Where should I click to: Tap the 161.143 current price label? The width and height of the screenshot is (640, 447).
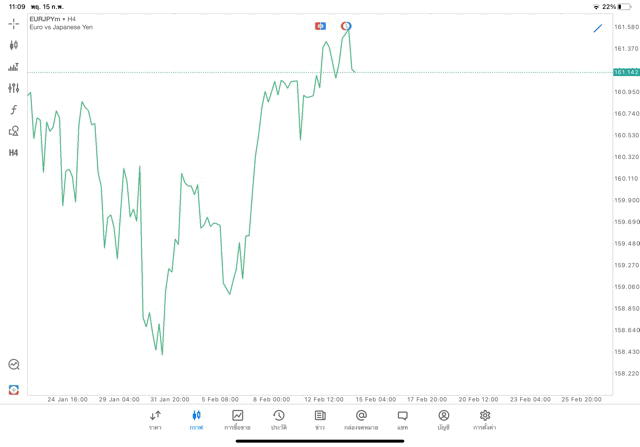[x=626, y=72]
